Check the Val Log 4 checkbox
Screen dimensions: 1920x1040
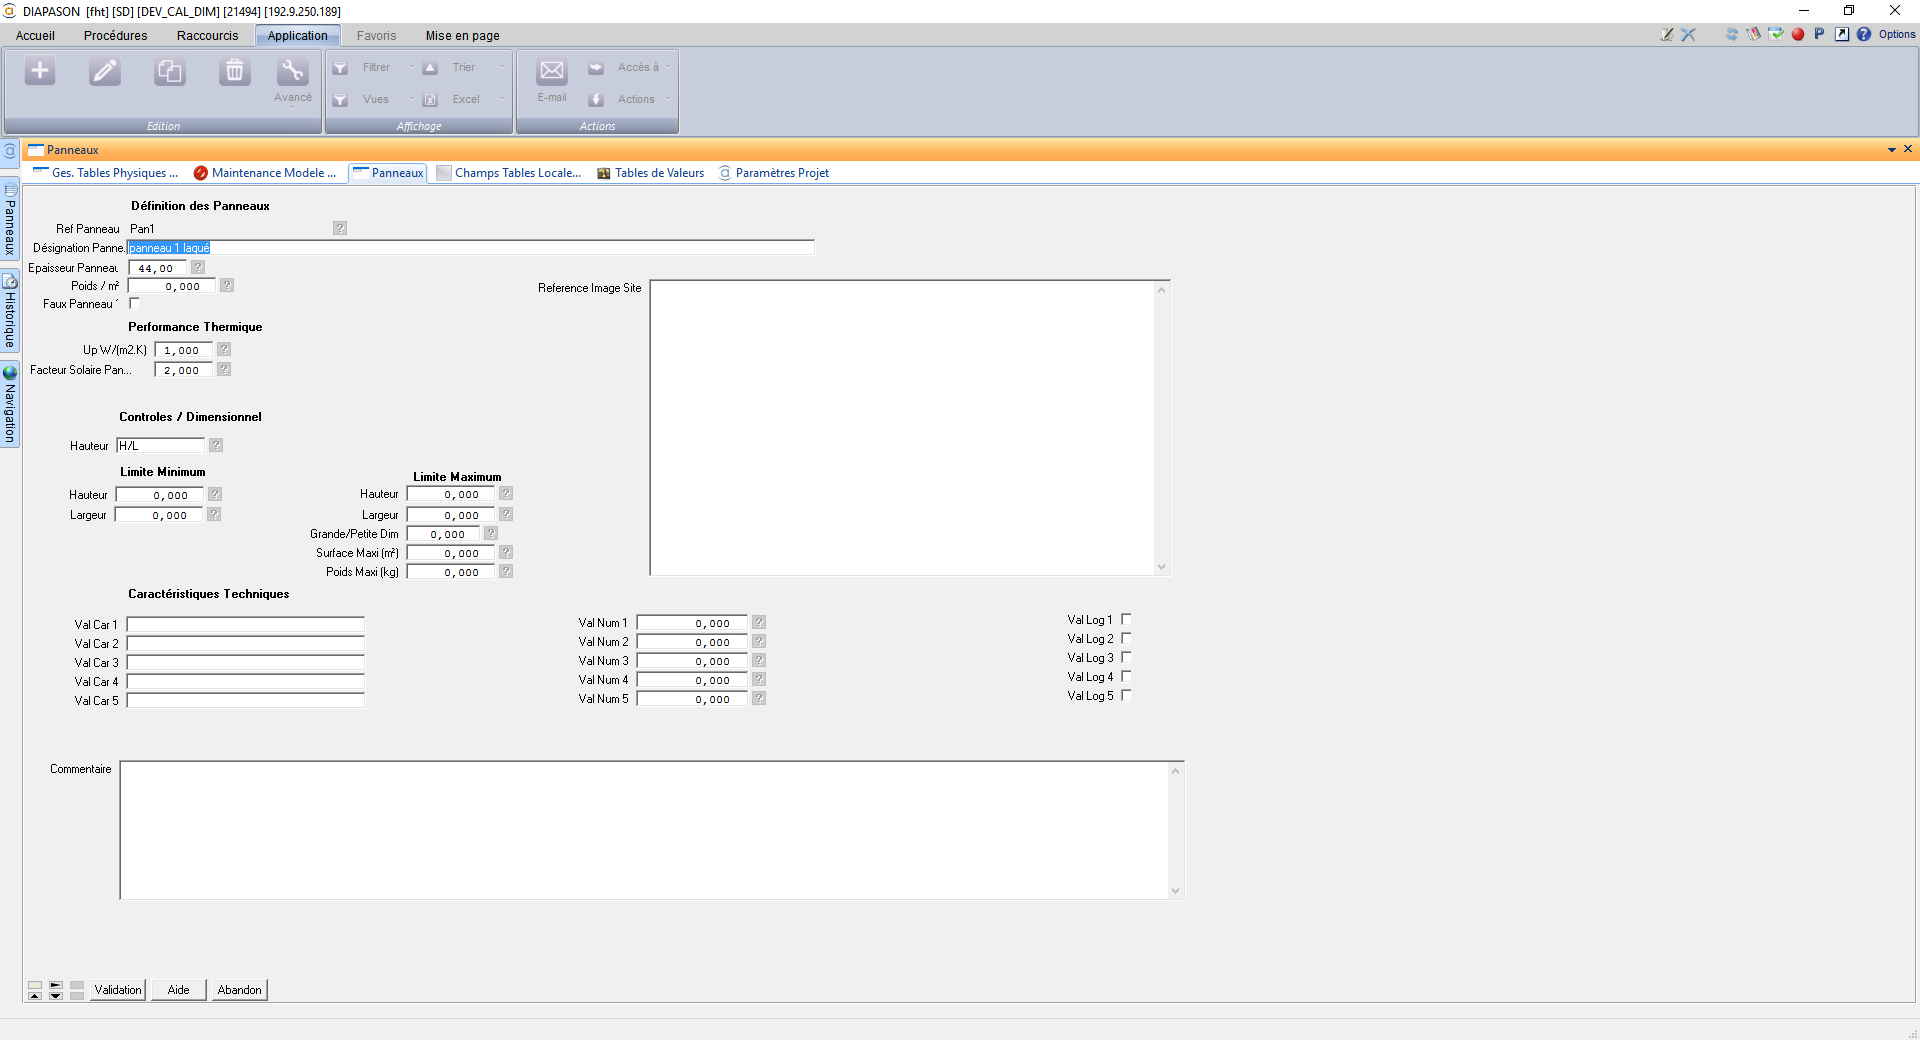(1126, 676)
